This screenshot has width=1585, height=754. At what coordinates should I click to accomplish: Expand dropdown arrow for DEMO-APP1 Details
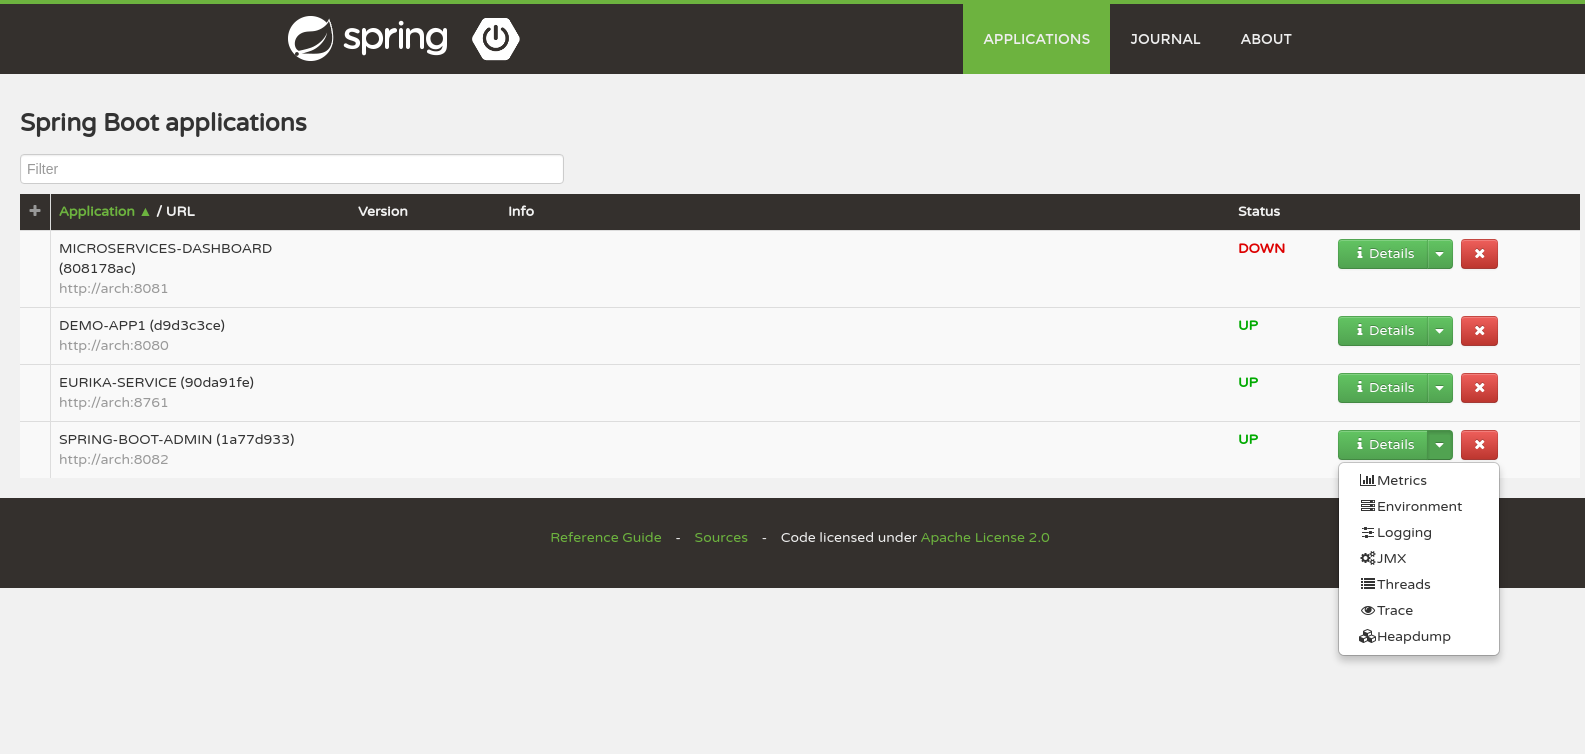[1440, 331]
